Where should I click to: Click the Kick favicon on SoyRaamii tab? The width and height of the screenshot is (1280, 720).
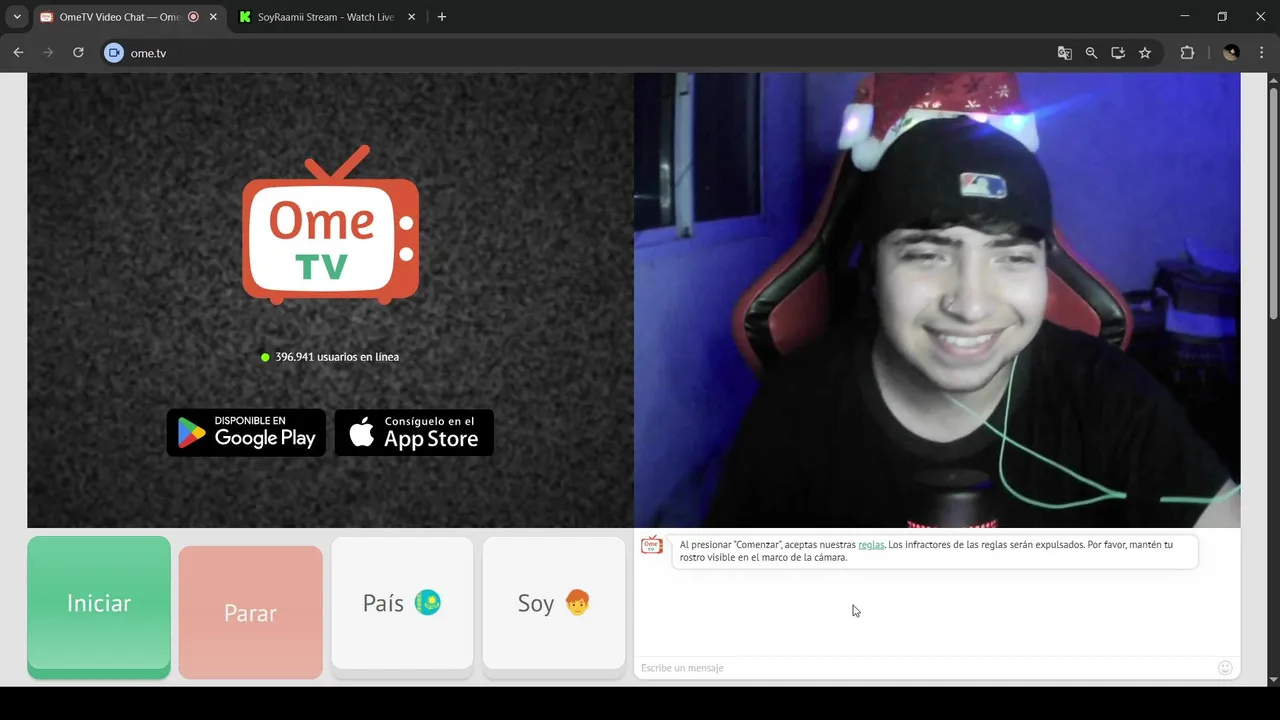[x=245, y=17]
